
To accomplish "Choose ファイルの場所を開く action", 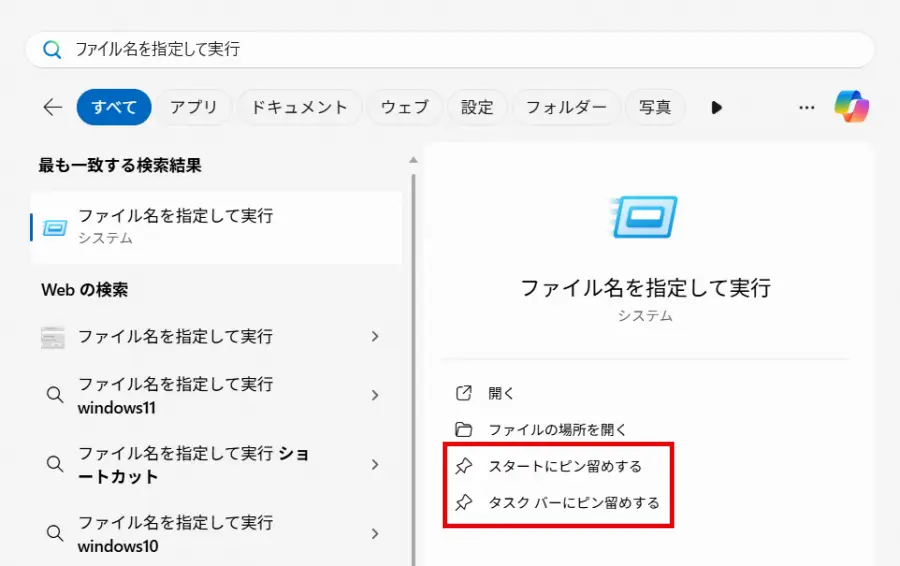I will coord(557,429).
